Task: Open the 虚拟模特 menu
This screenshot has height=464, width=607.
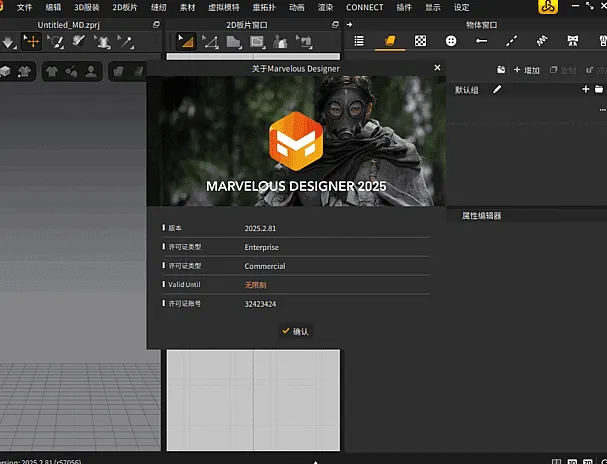Action: pyautogui.click(x=224, y=7)
